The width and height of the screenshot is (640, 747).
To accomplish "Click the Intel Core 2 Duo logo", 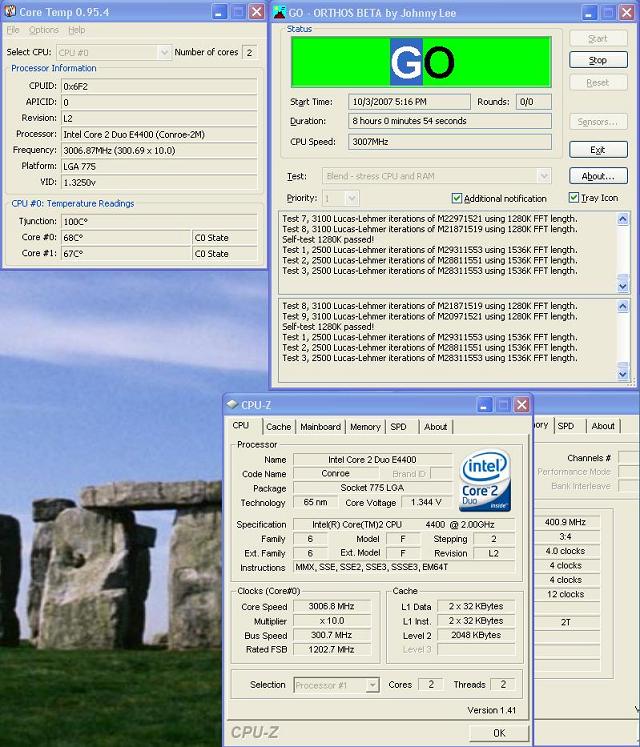I will tap(485, 480).
